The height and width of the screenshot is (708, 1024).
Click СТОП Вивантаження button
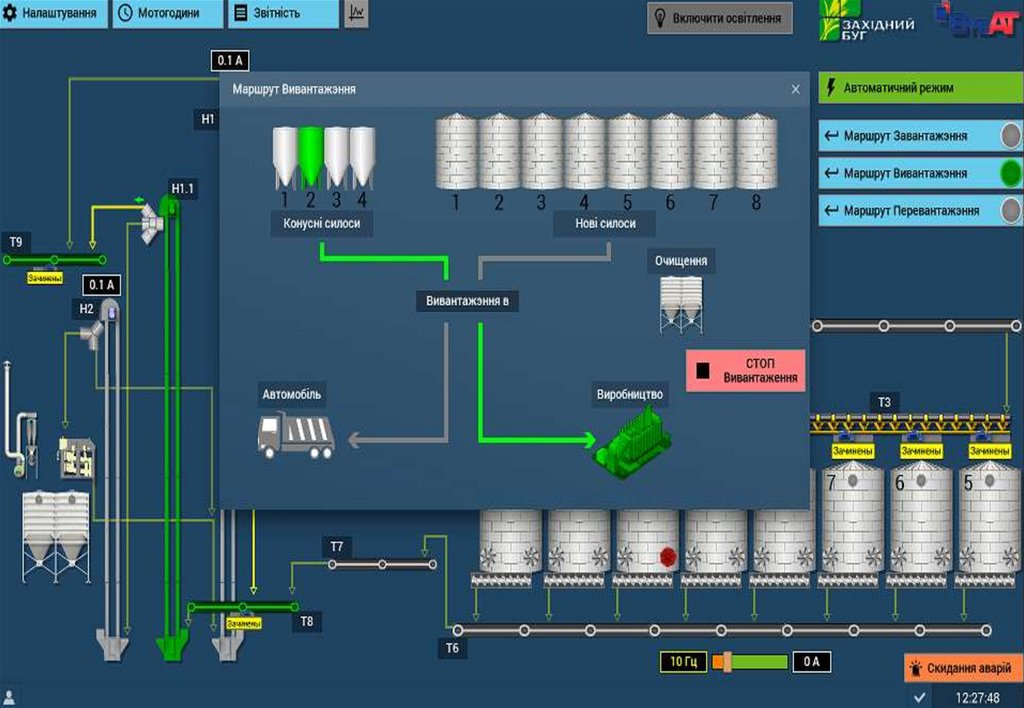point(745,370)
